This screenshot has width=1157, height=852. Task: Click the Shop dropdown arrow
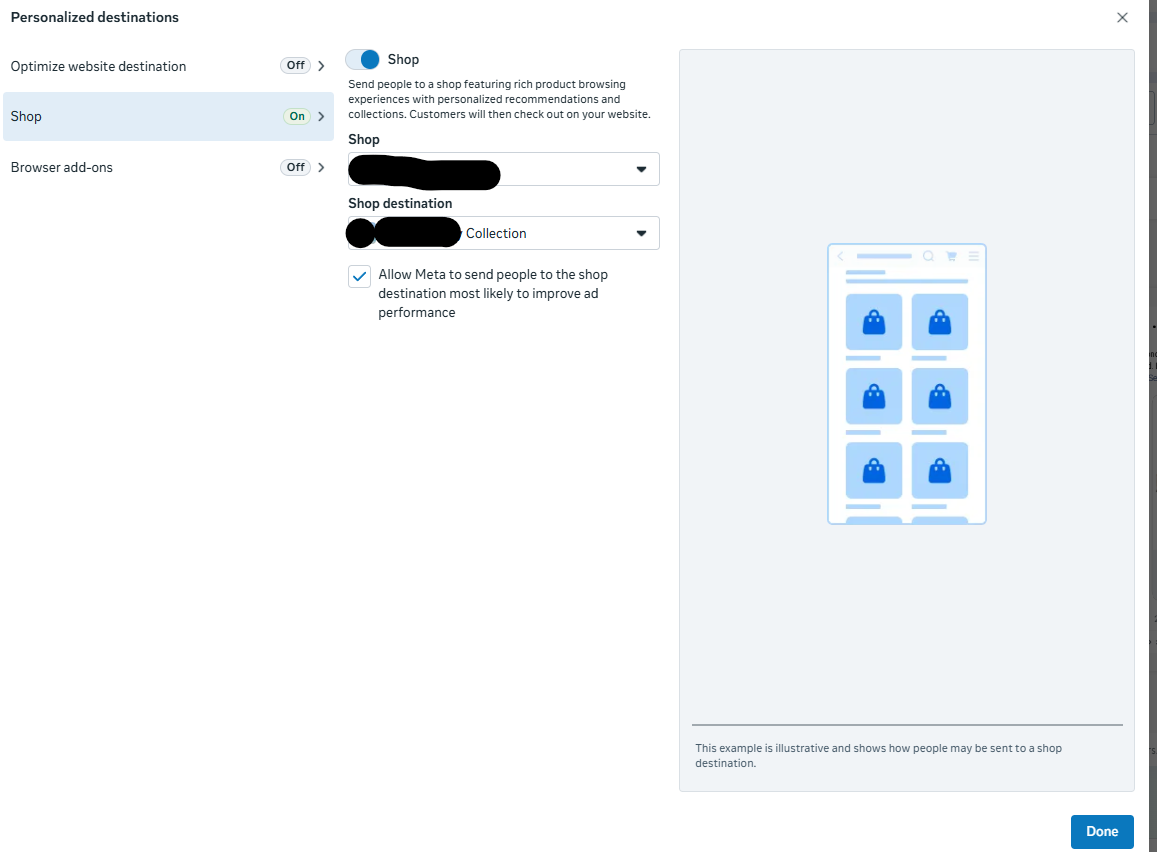click(641, 169)
